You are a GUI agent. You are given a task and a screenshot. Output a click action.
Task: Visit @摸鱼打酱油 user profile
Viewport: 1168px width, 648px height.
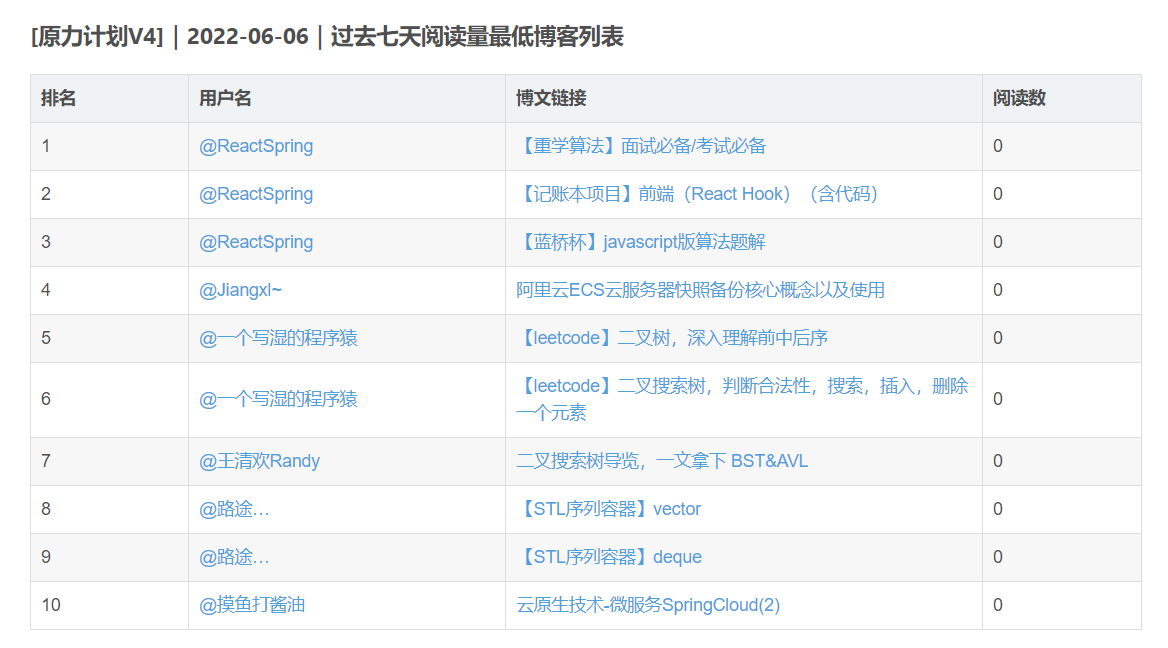pyautogui.click(x=252, y=605)
